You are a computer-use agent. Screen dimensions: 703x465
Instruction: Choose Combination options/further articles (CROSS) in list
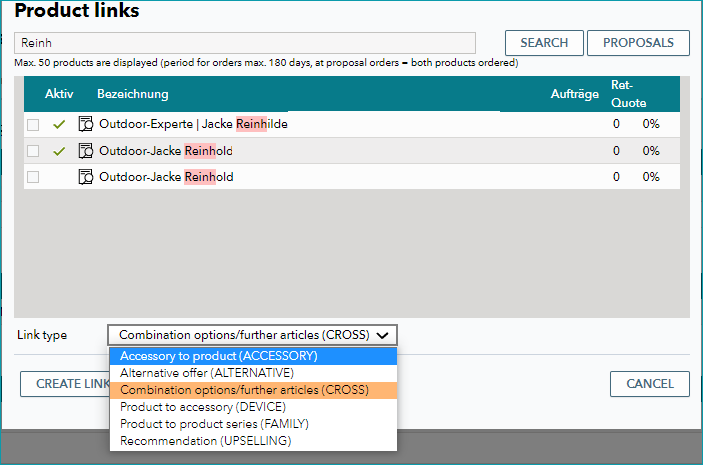[253, 390]
